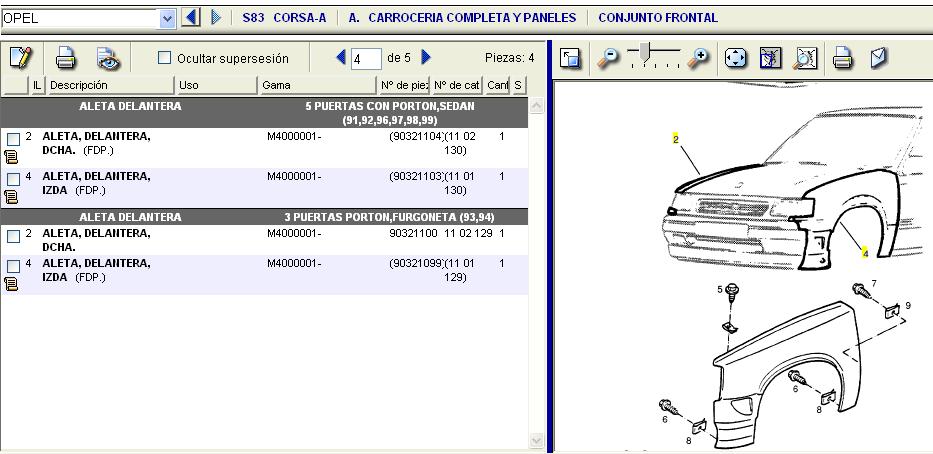
Task: Check the ALETA DELANTERA DCHA. 90321100 row
Action: [14, 237]
